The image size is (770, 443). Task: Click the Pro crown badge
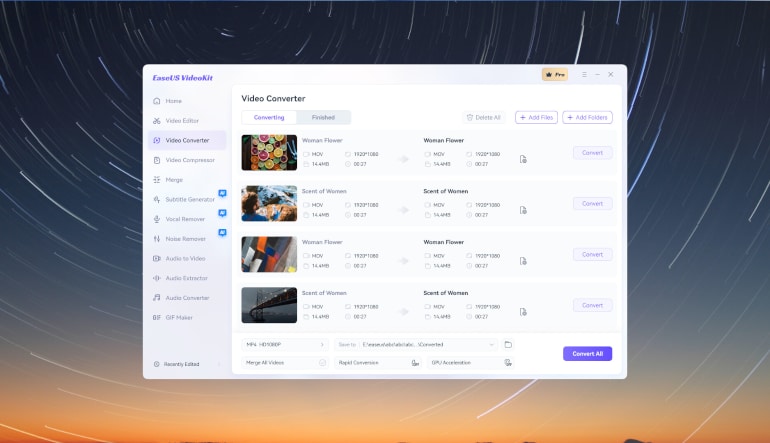554,75
